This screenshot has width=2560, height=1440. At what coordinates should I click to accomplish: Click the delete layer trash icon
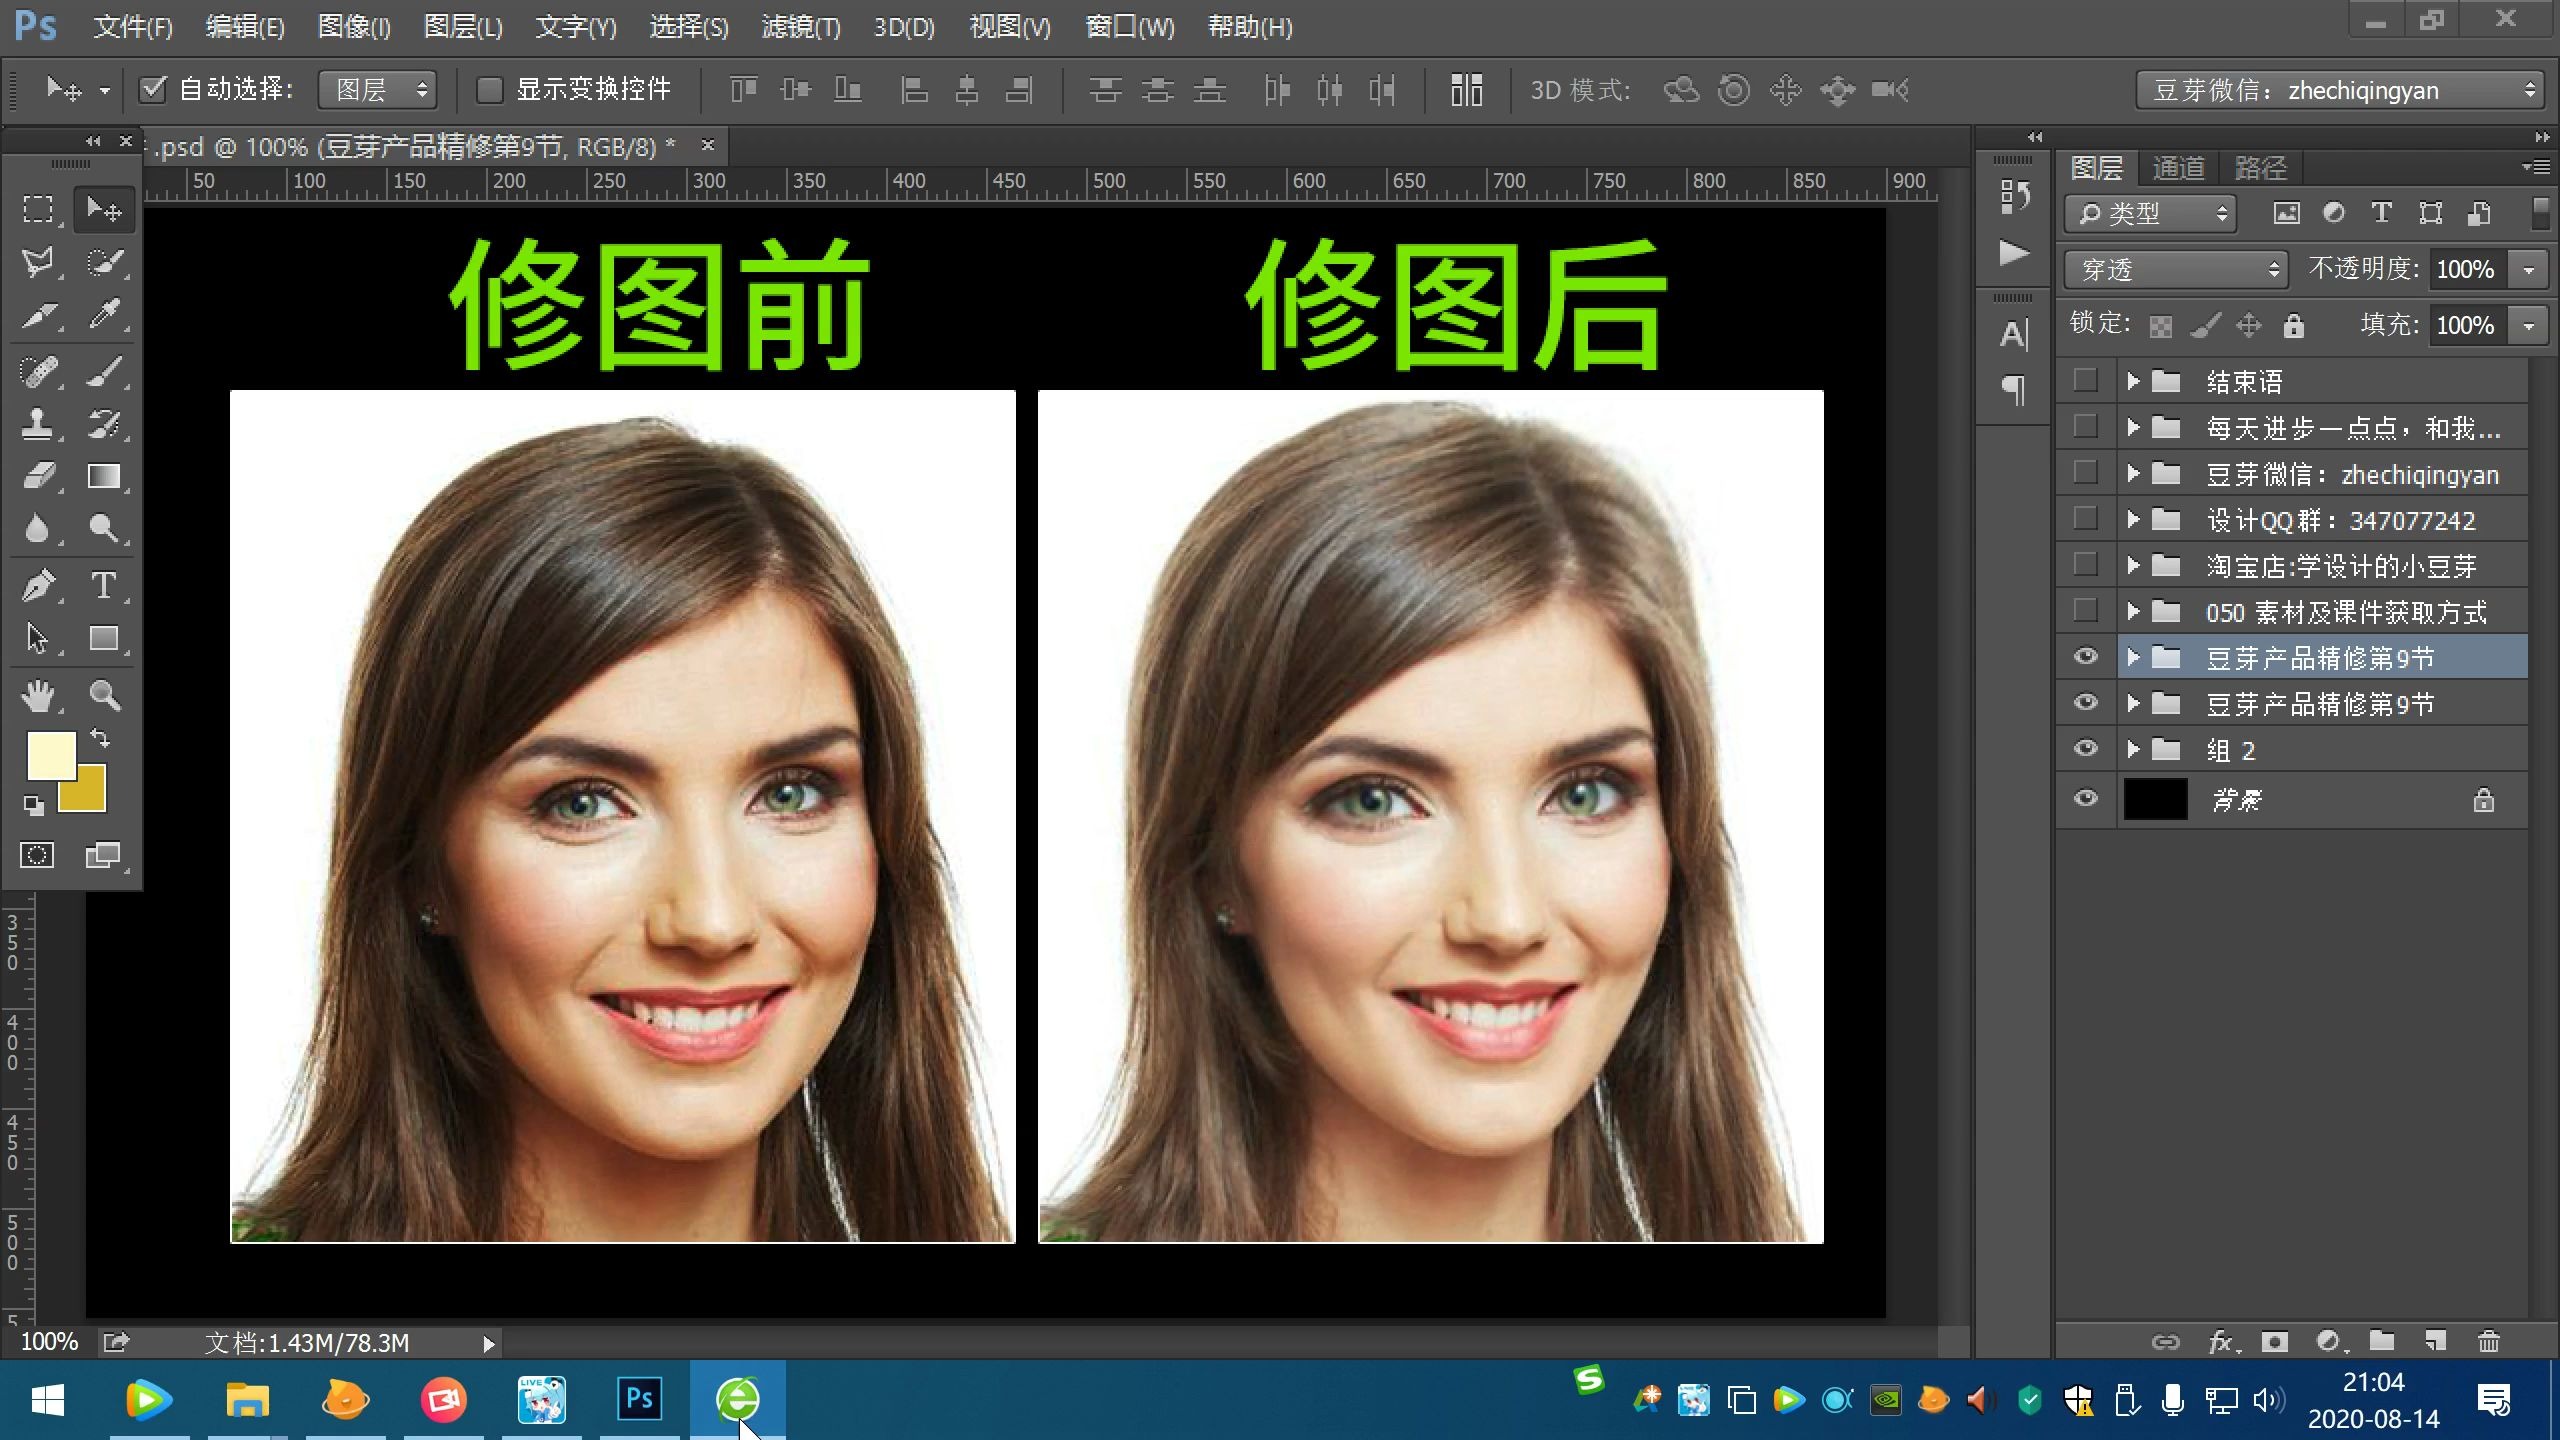[2489, 1341]
